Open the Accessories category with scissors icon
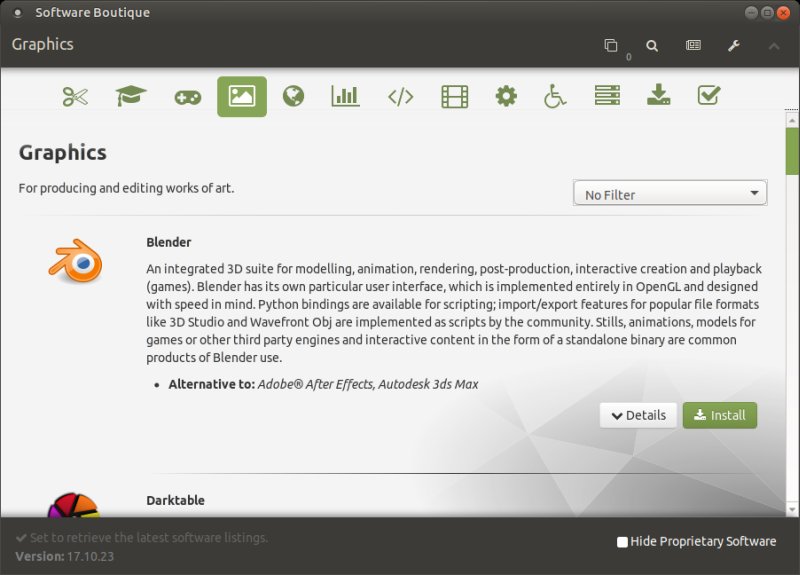 pos(76,96)
